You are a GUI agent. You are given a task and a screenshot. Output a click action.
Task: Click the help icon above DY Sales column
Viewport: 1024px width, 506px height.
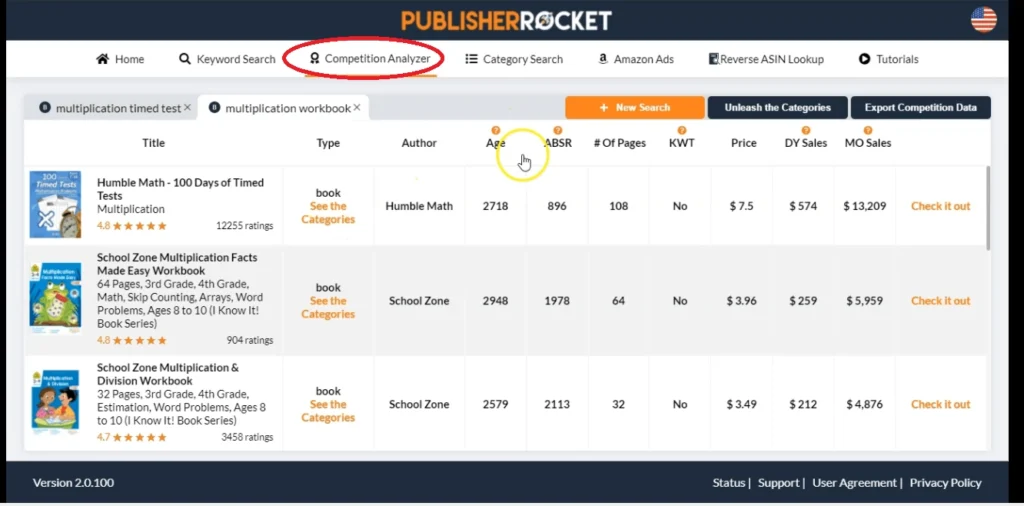point(806,130)
